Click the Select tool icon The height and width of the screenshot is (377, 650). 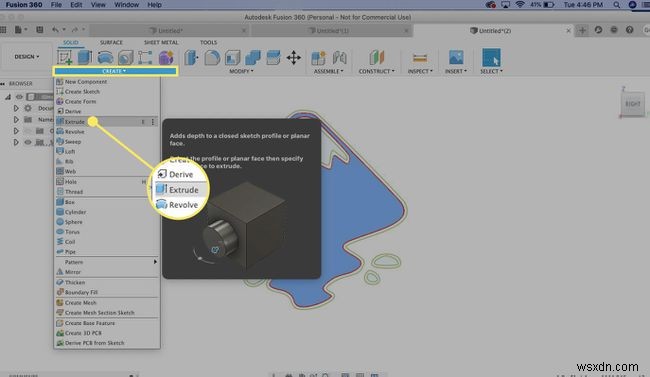tap(491, 57)
